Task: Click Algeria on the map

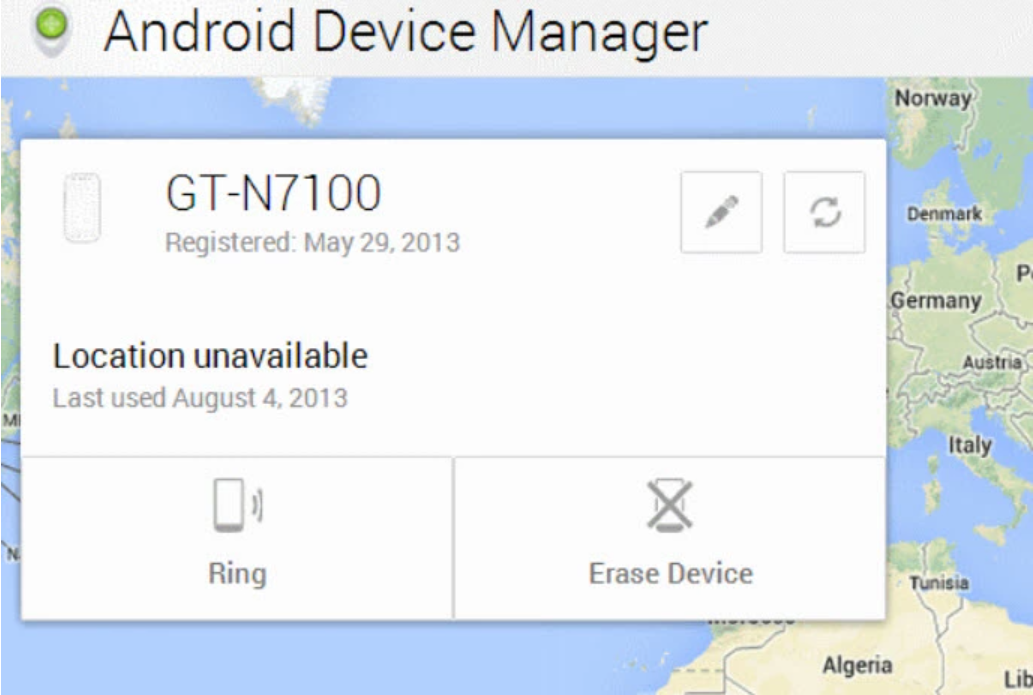Action: 857,664
